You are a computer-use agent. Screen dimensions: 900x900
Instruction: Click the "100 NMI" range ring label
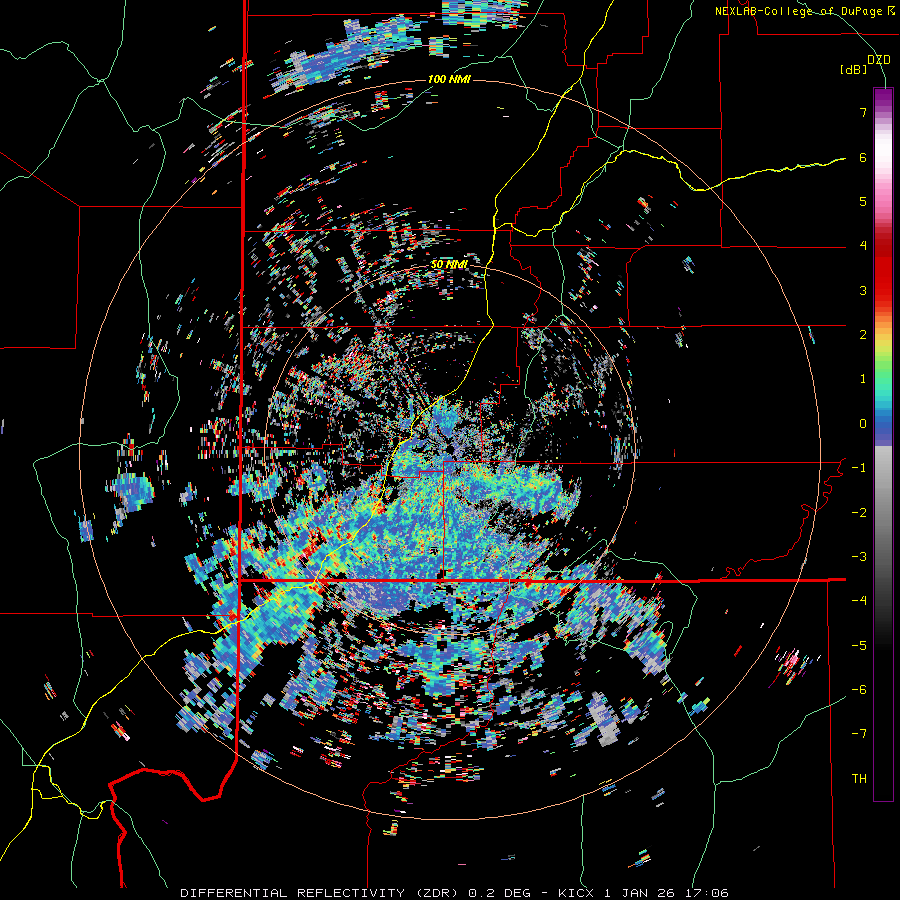point(449,79)
